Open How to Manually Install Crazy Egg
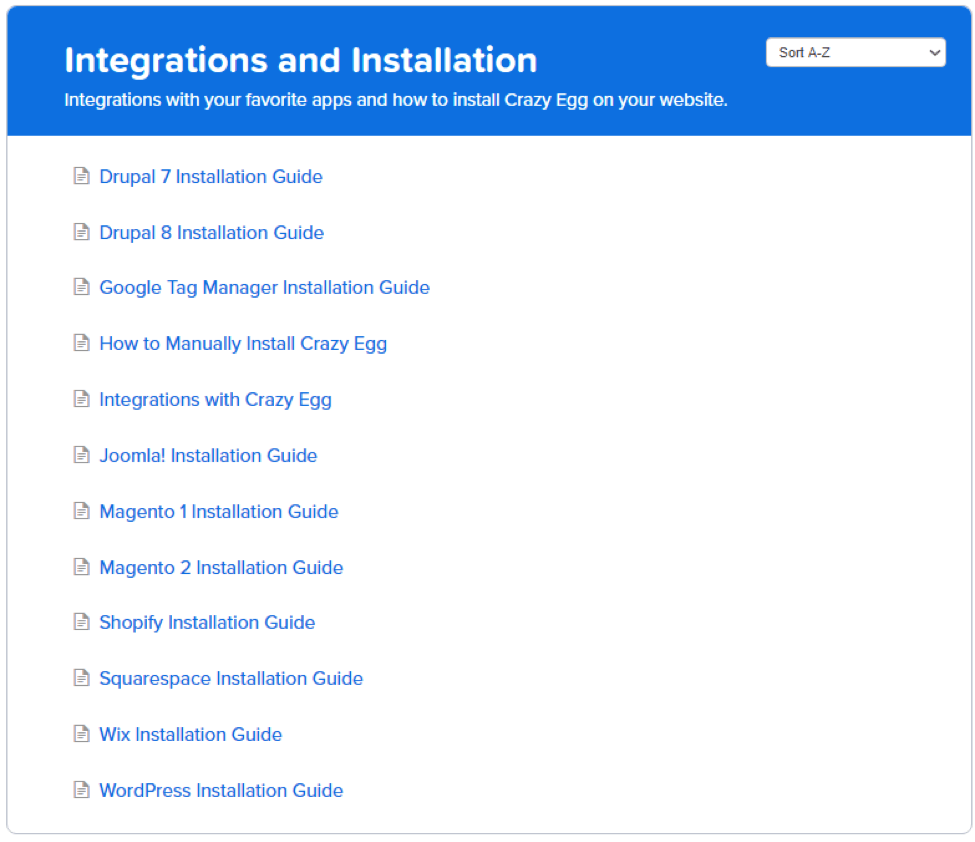 click(243, 344)
